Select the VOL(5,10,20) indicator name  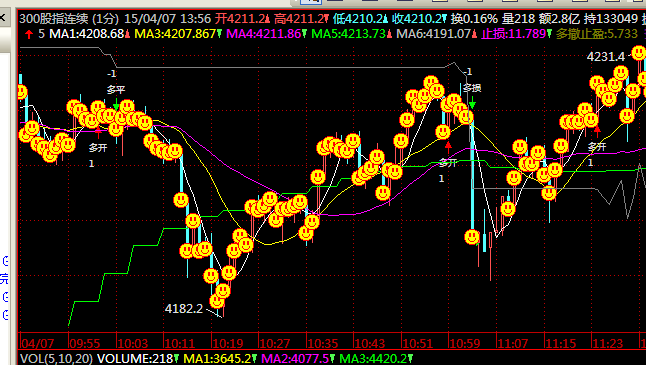[56, 358]
